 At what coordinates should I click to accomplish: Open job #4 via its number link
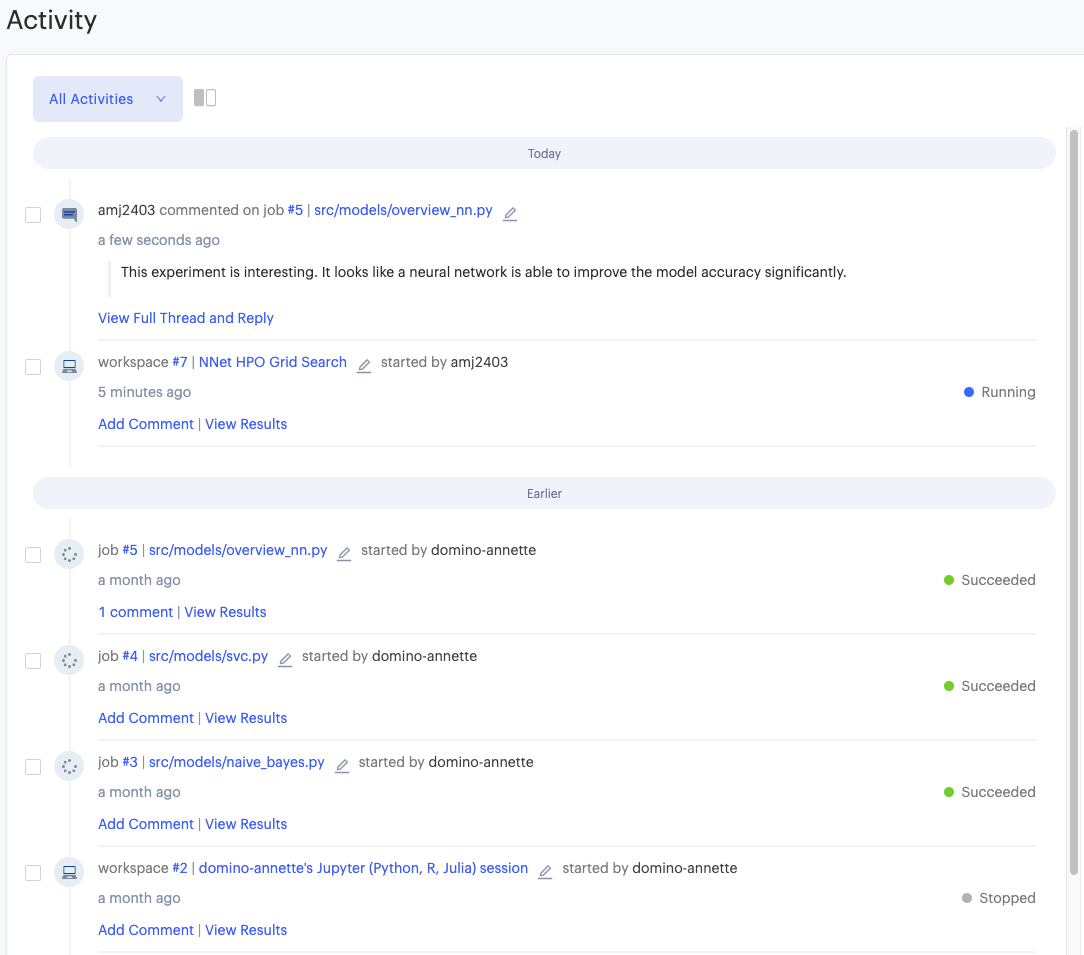click(129, 655)
